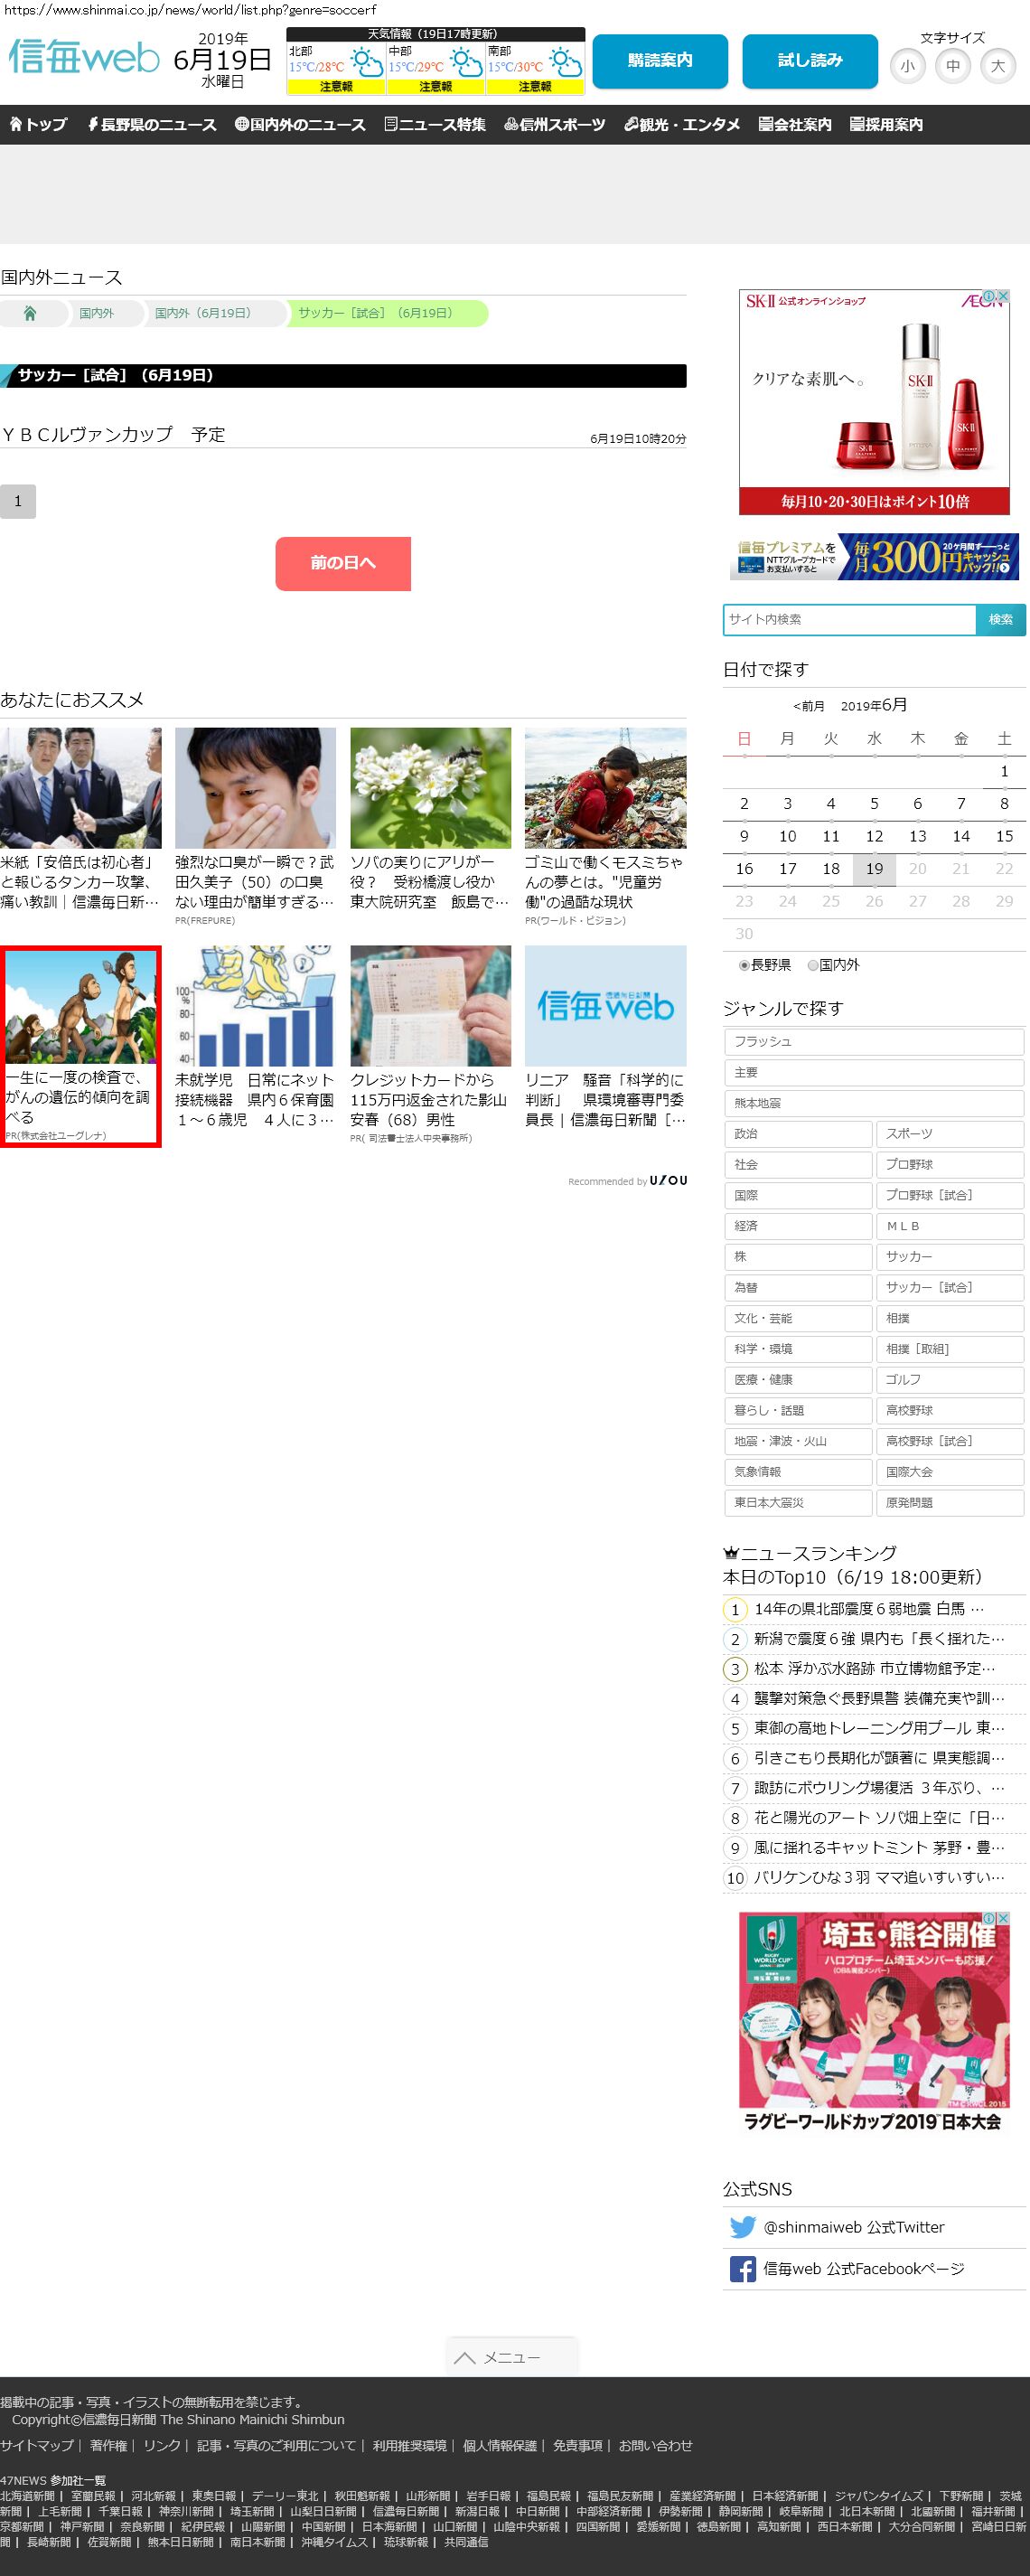Open the ＹＢＣルヴァンカップ 予定 article

click(x=113, y=434)
